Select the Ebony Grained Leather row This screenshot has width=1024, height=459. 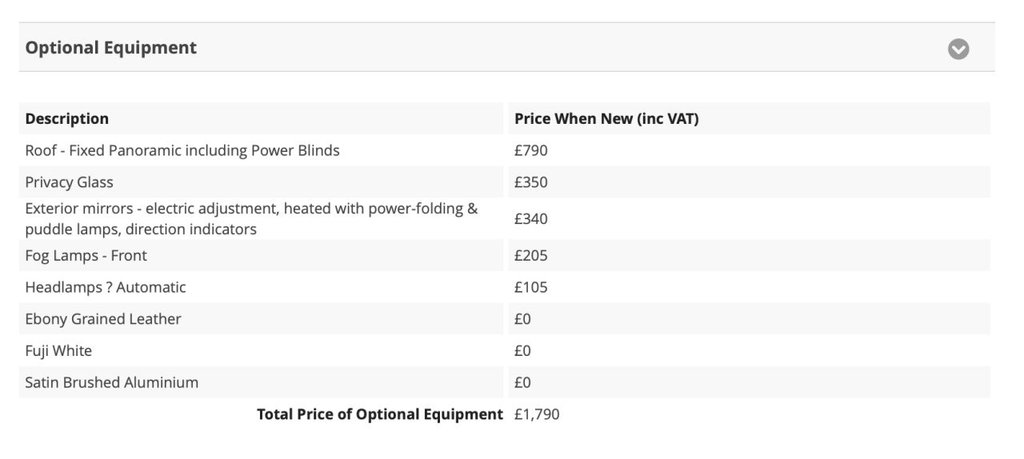103,319
